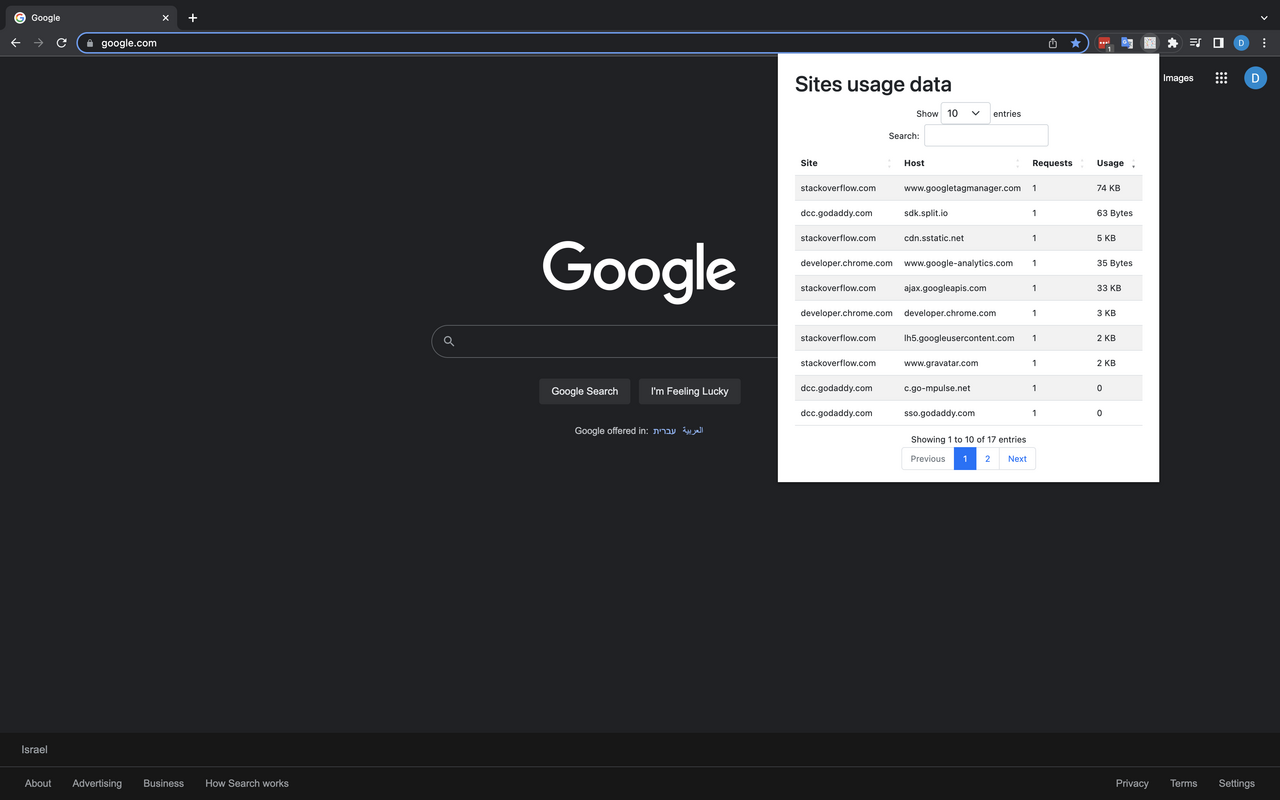Open the extensions puzzle-piece menu
Viewport: 1280px width, 800px height.
pyautogui.click(x=1172, y=42)
